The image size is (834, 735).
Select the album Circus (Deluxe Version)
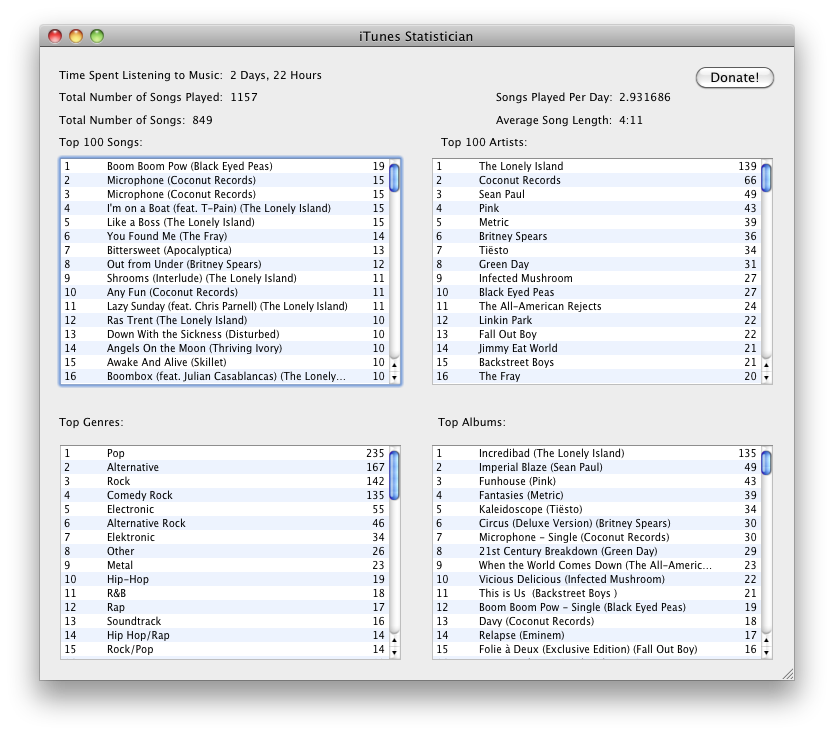(x=597, y=523)
